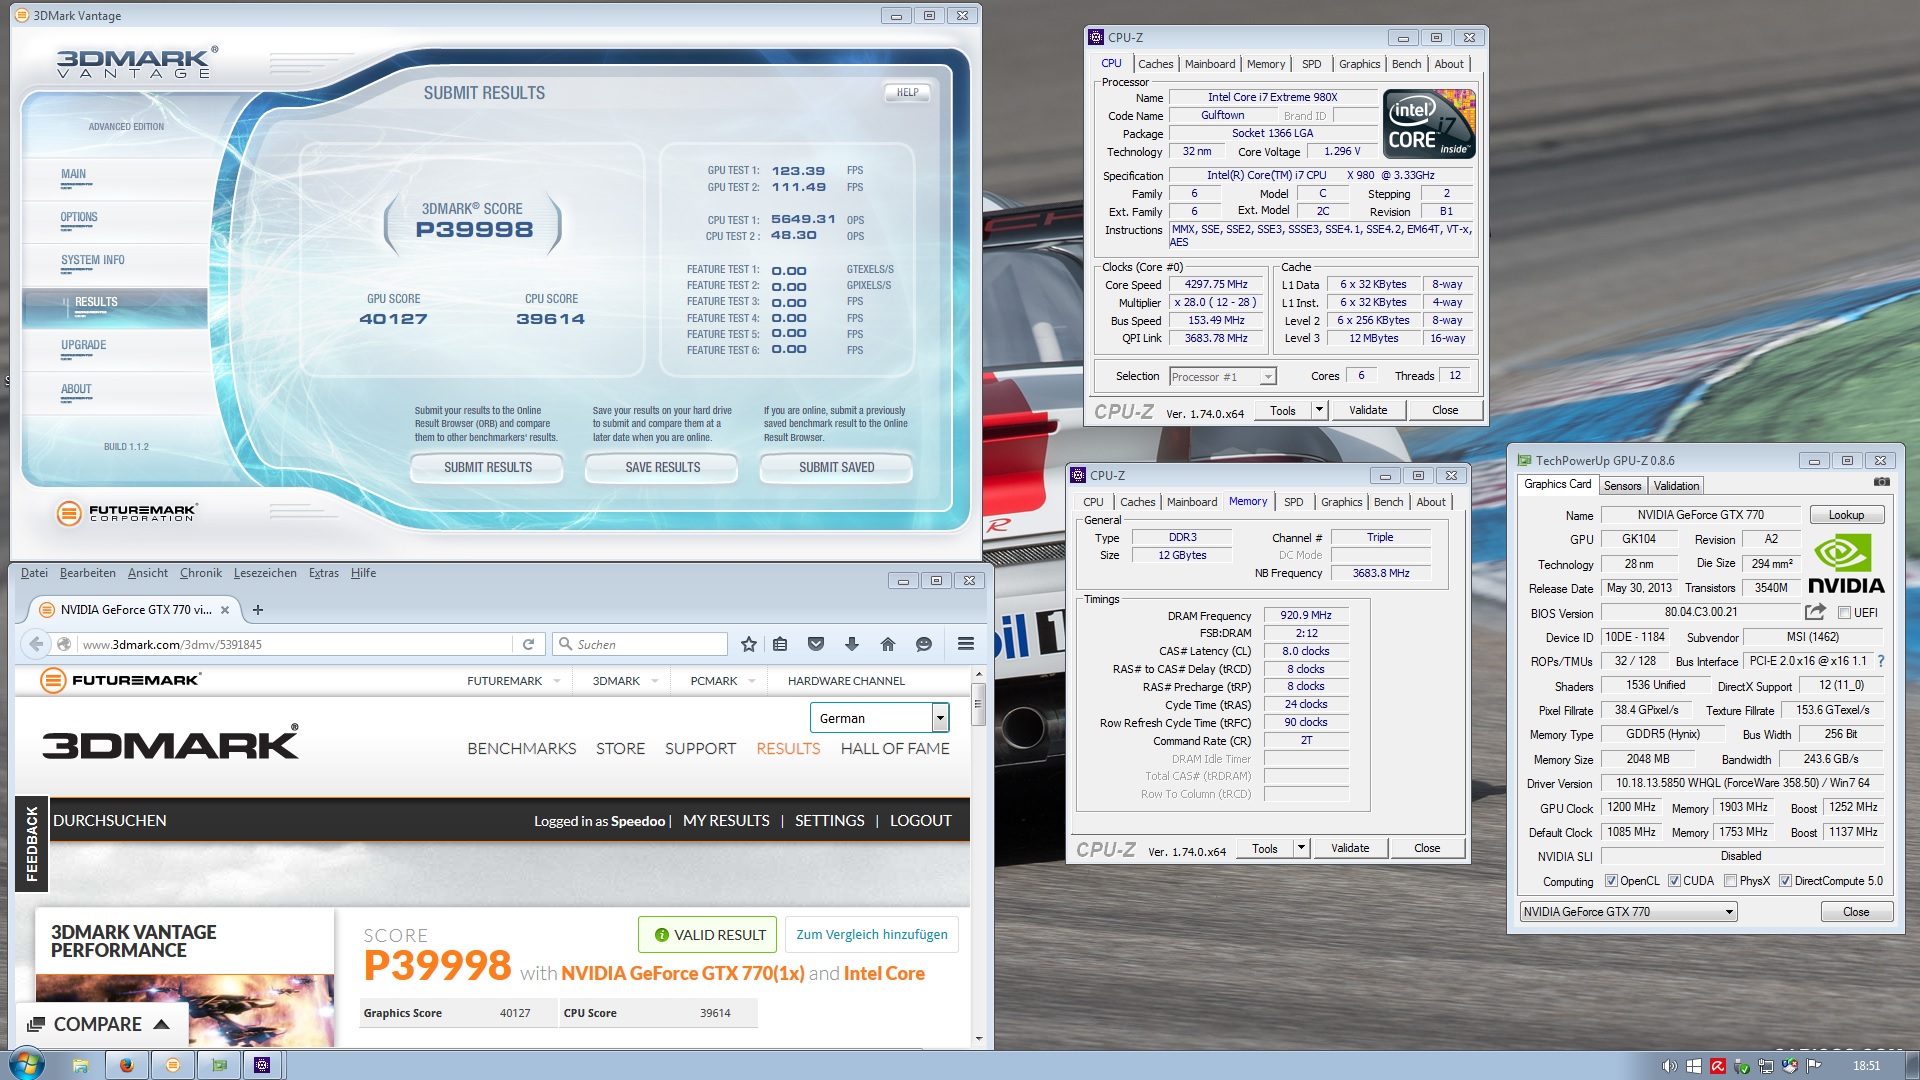The height and width of the screenshot is (1080, 1920).
Task: Expand the Tools arrow in CPU-Z CPU window
Action: point(1319,410)
